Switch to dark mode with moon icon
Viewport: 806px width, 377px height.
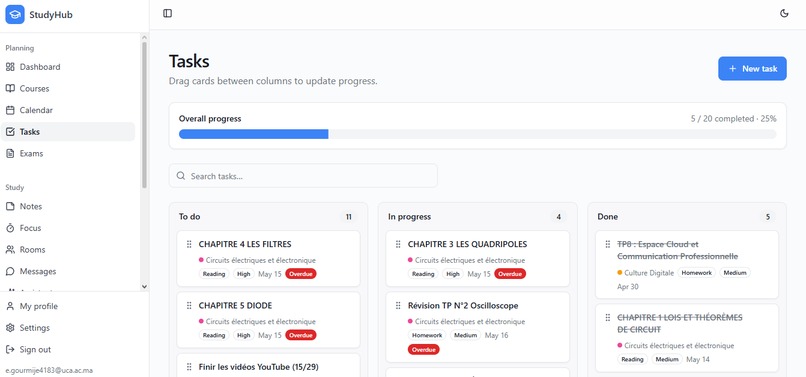coord(784,13)
